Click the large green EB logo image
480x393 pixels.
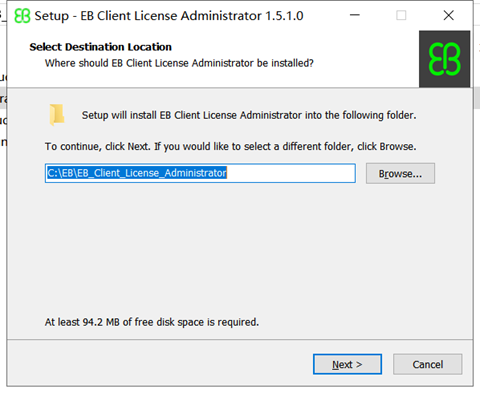pos(445,59)
